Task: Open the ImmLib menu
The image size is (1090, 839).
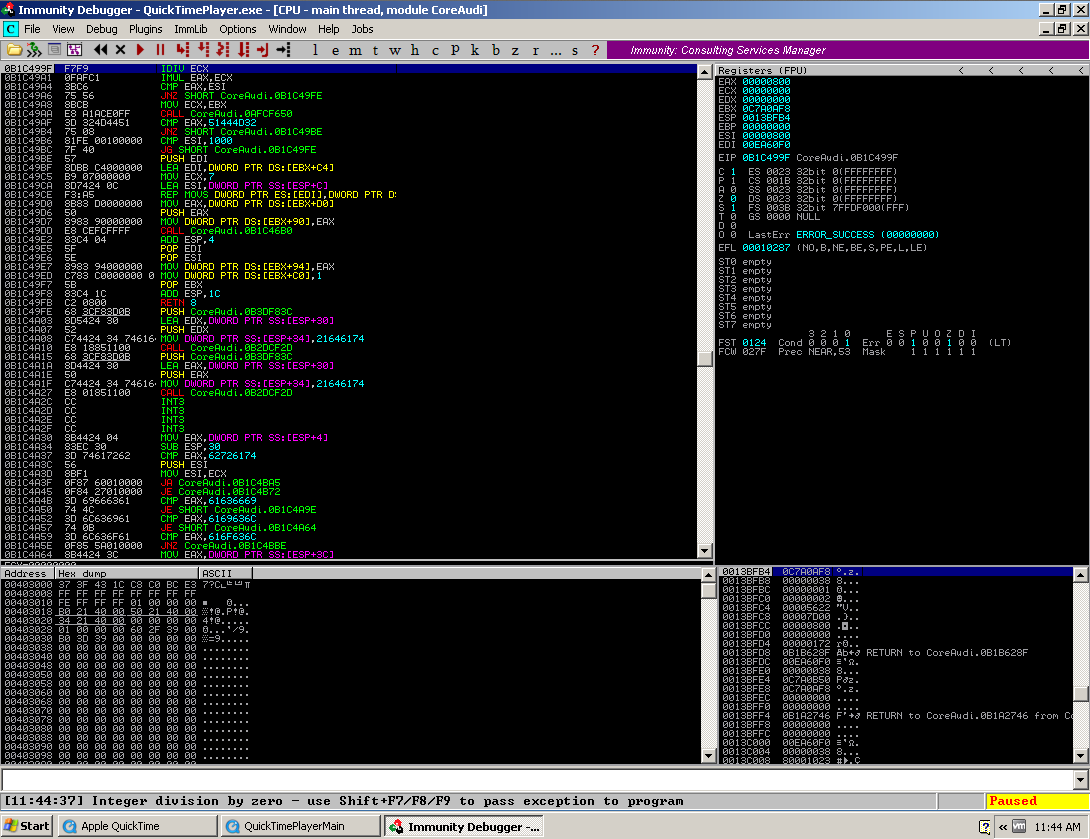Action: [x=190, y=29]
